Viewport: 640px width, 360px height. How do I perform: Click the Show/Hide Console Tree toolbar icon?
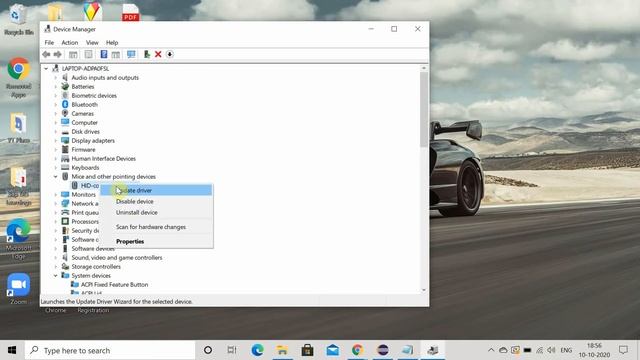pyautogui.click(x=73, y=54)
